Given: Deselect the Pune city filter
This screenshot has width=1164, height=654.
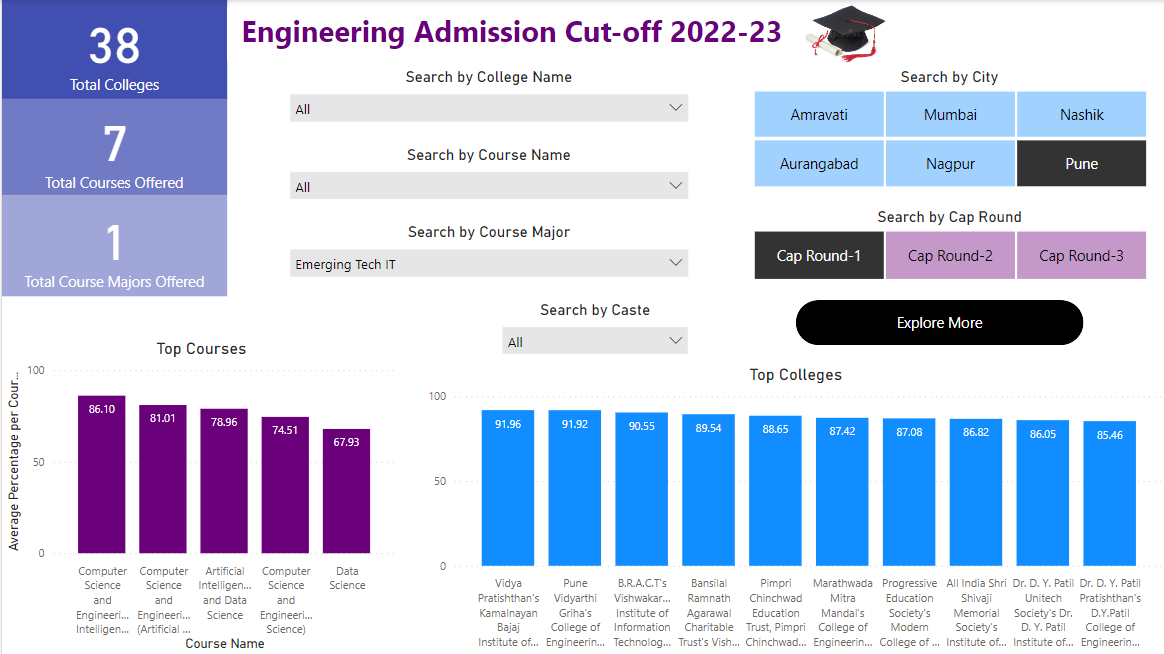Looking at the screenshot, I should click(x=1080, y=162).
